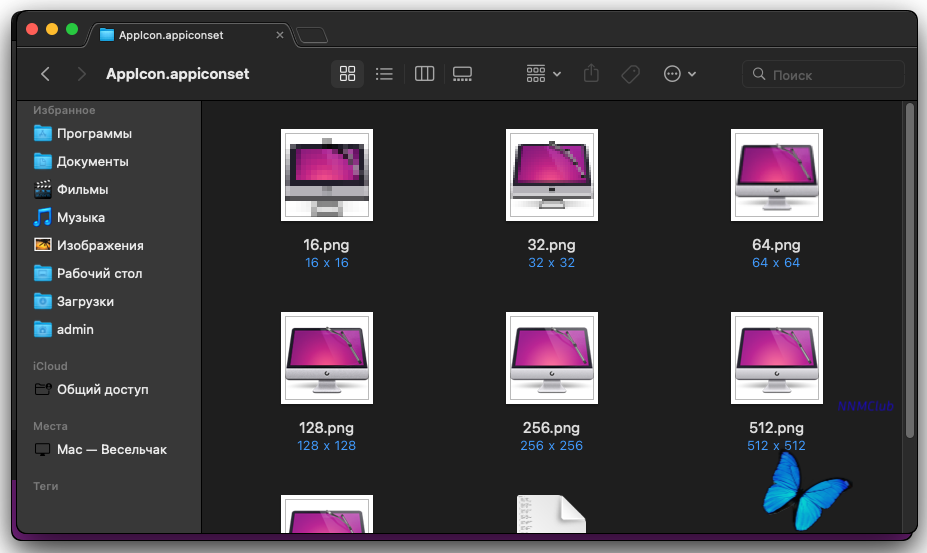Open Программы in the sidebar

(109, 134)
